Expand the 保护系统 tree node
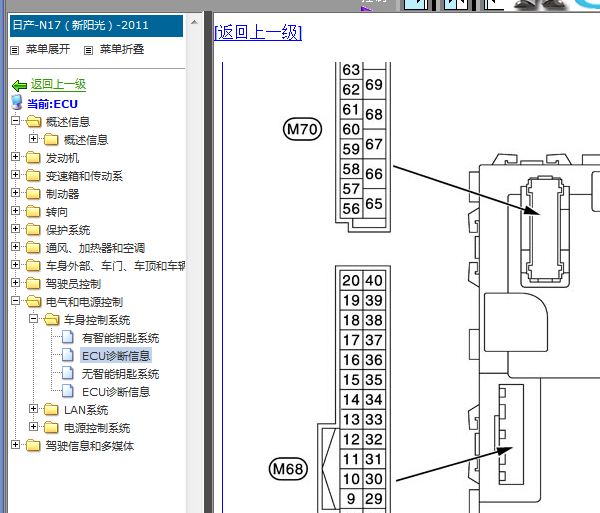 coord(15,228)
